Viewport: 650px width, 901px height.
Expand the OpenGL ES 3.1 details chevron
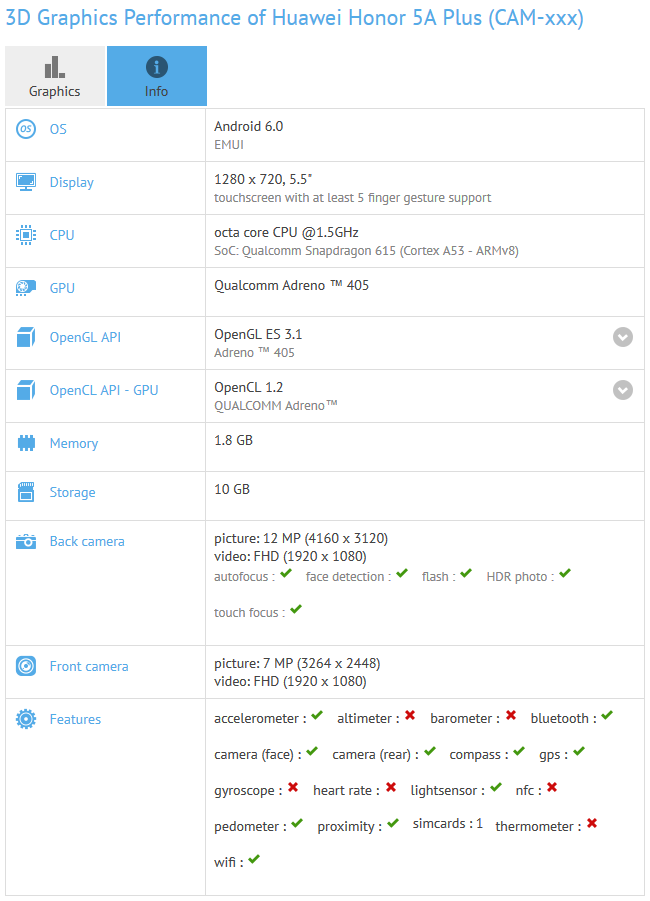623,337
